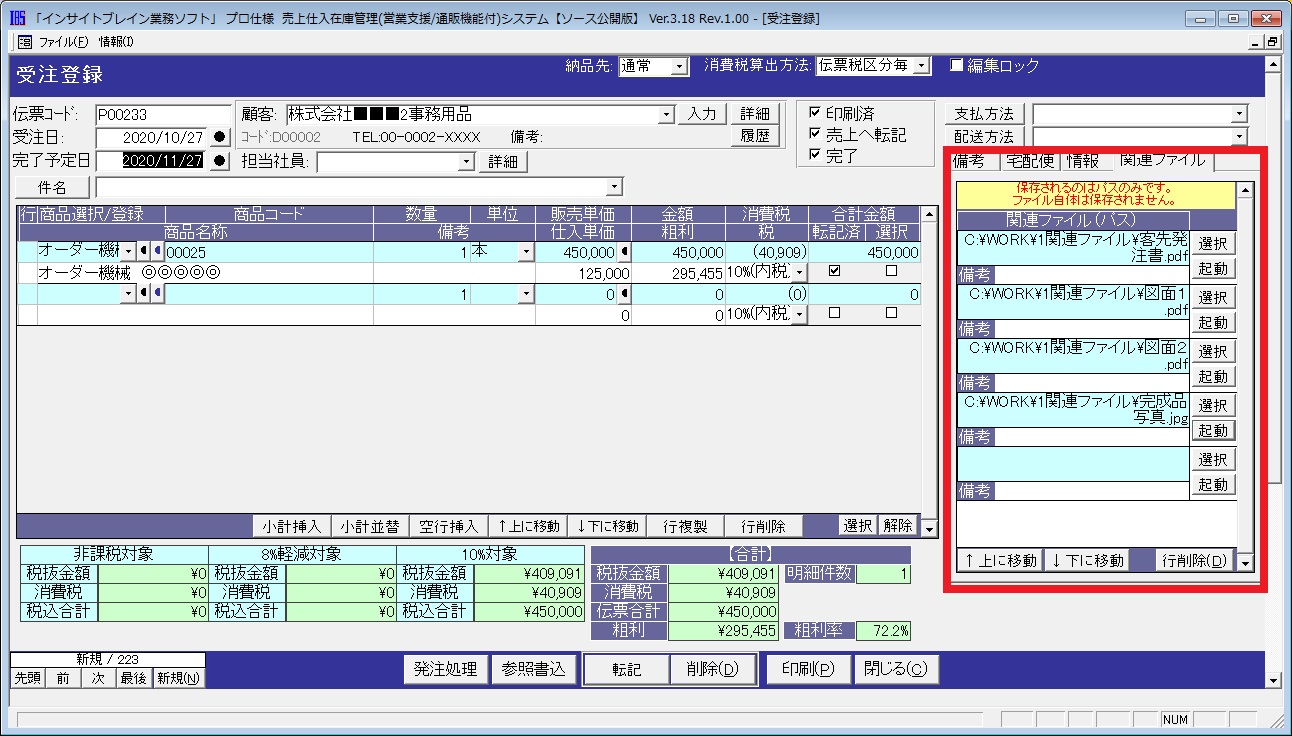Click the 転記 button

(626, 670)
